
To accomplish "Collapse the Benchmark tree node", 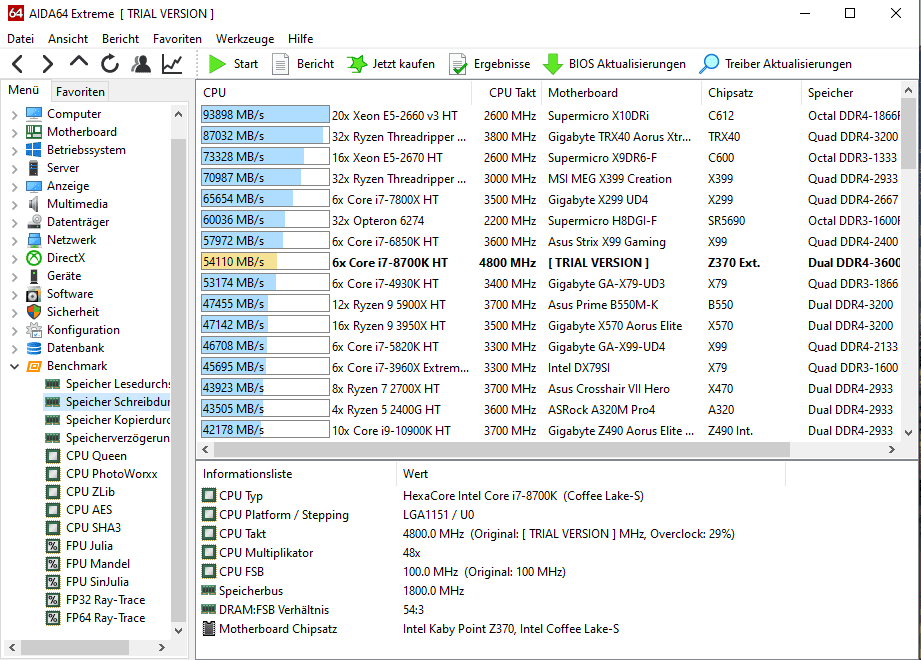I will tap(15, 366).
